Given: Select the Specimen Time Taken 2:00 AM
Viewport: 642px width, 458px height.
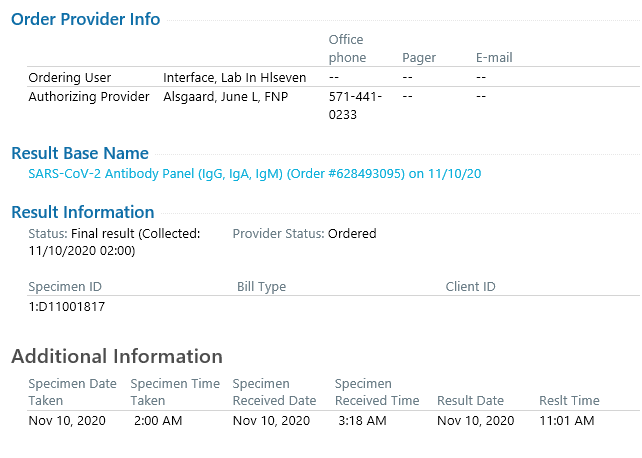Looking at the screenshot, I should pyautogui.click(x=158, y=421).
